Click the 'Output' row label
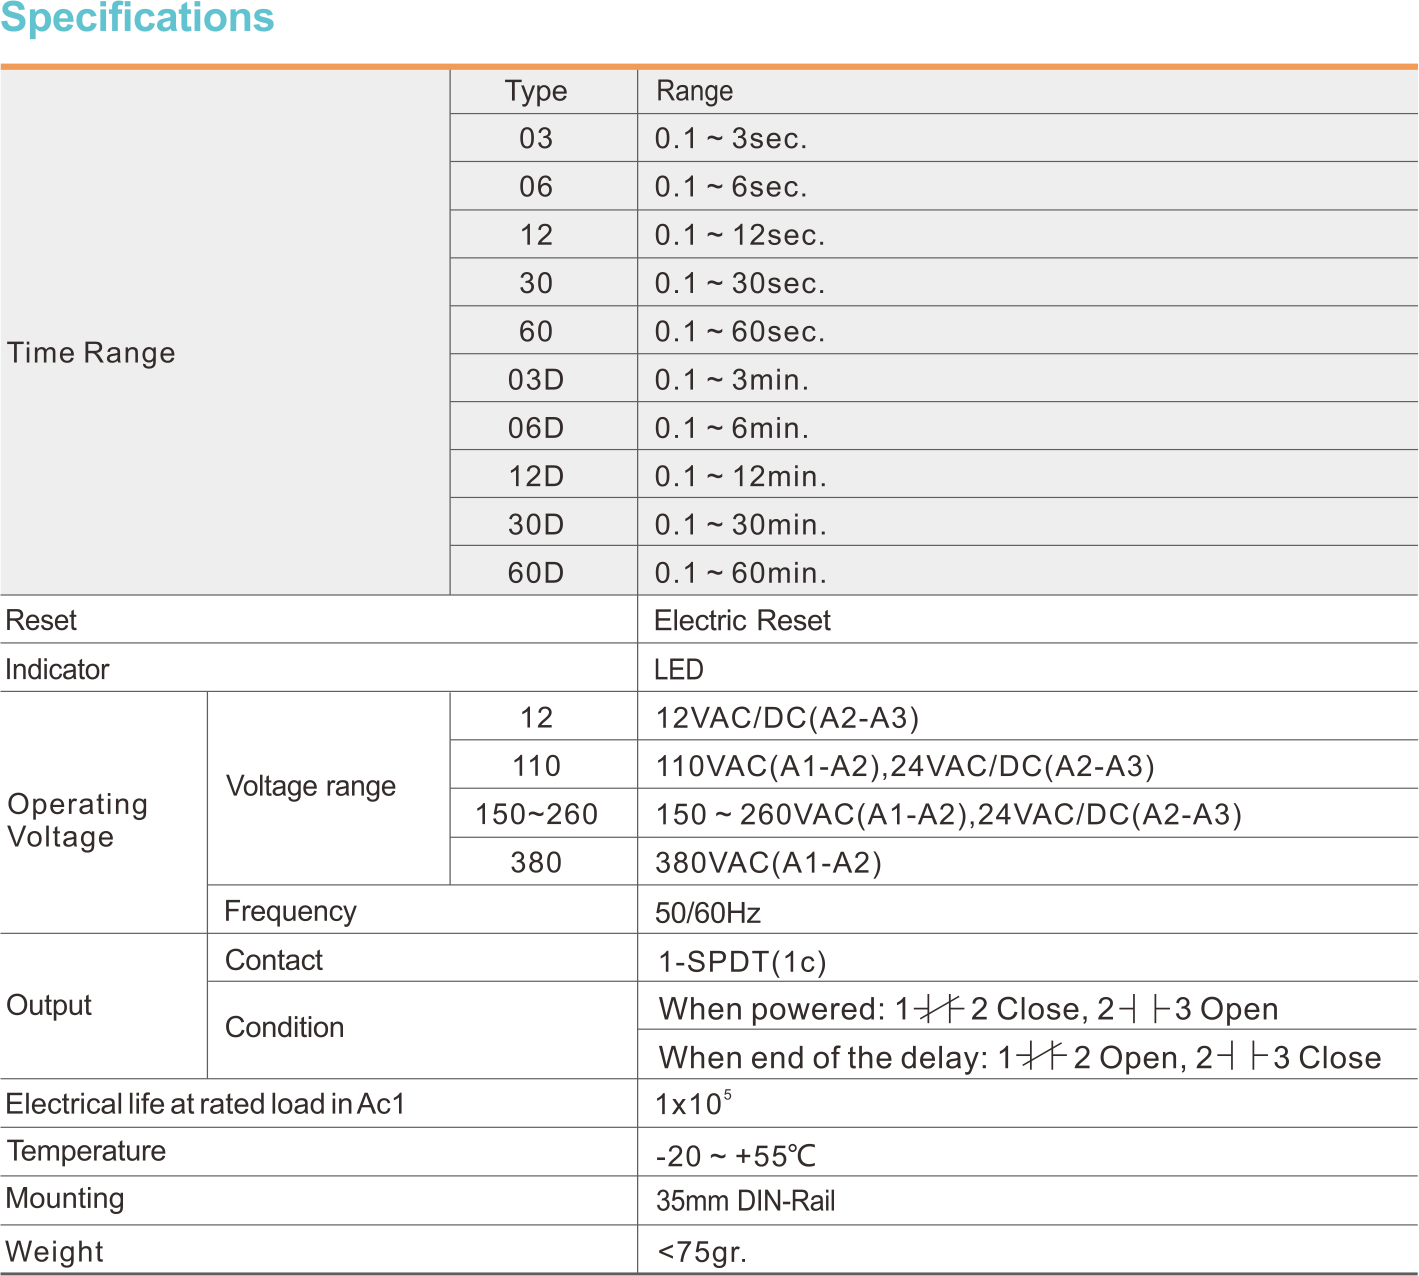Viewport: 1419px width, 1276px height. (49, 1005)
